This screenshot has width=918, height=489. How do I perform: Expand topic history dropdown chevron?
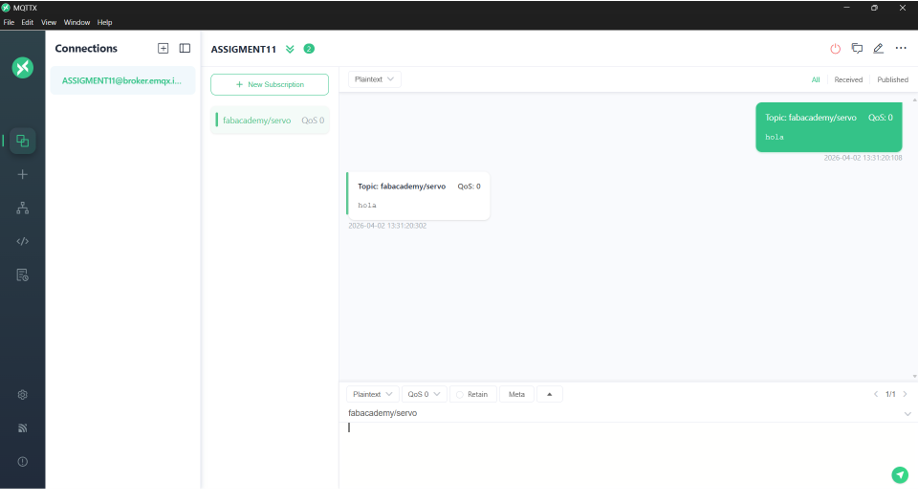tap(907, 414)
